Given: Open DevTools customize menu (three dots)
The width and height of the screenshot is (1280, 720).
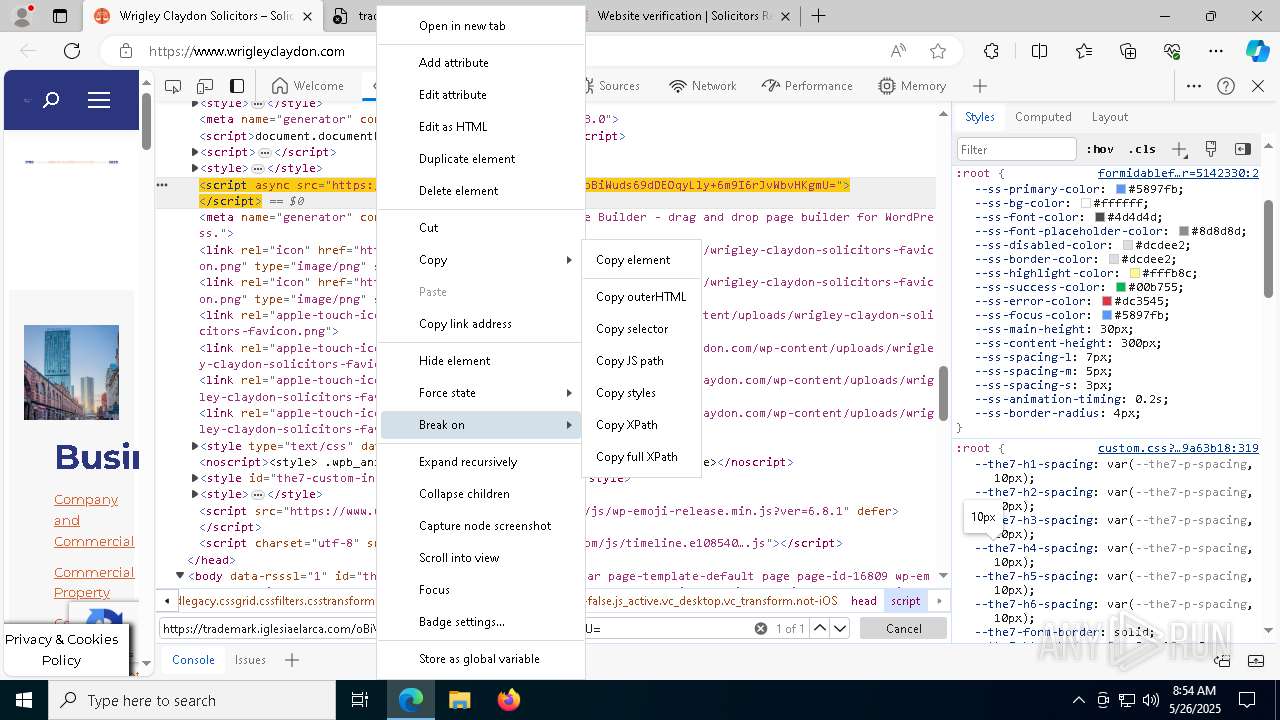Looking at the screenshot, I should coord(1194,86).
